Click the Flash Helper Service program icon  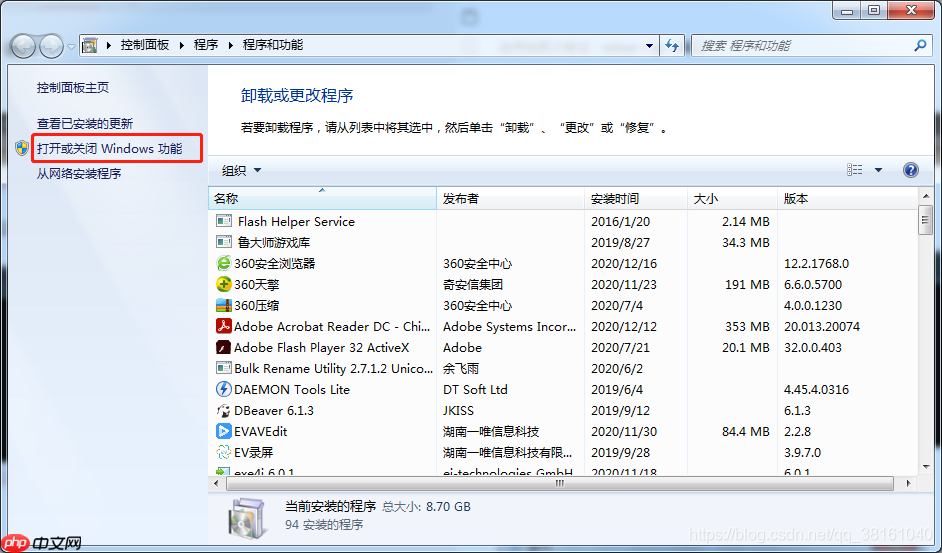point(223,221)
